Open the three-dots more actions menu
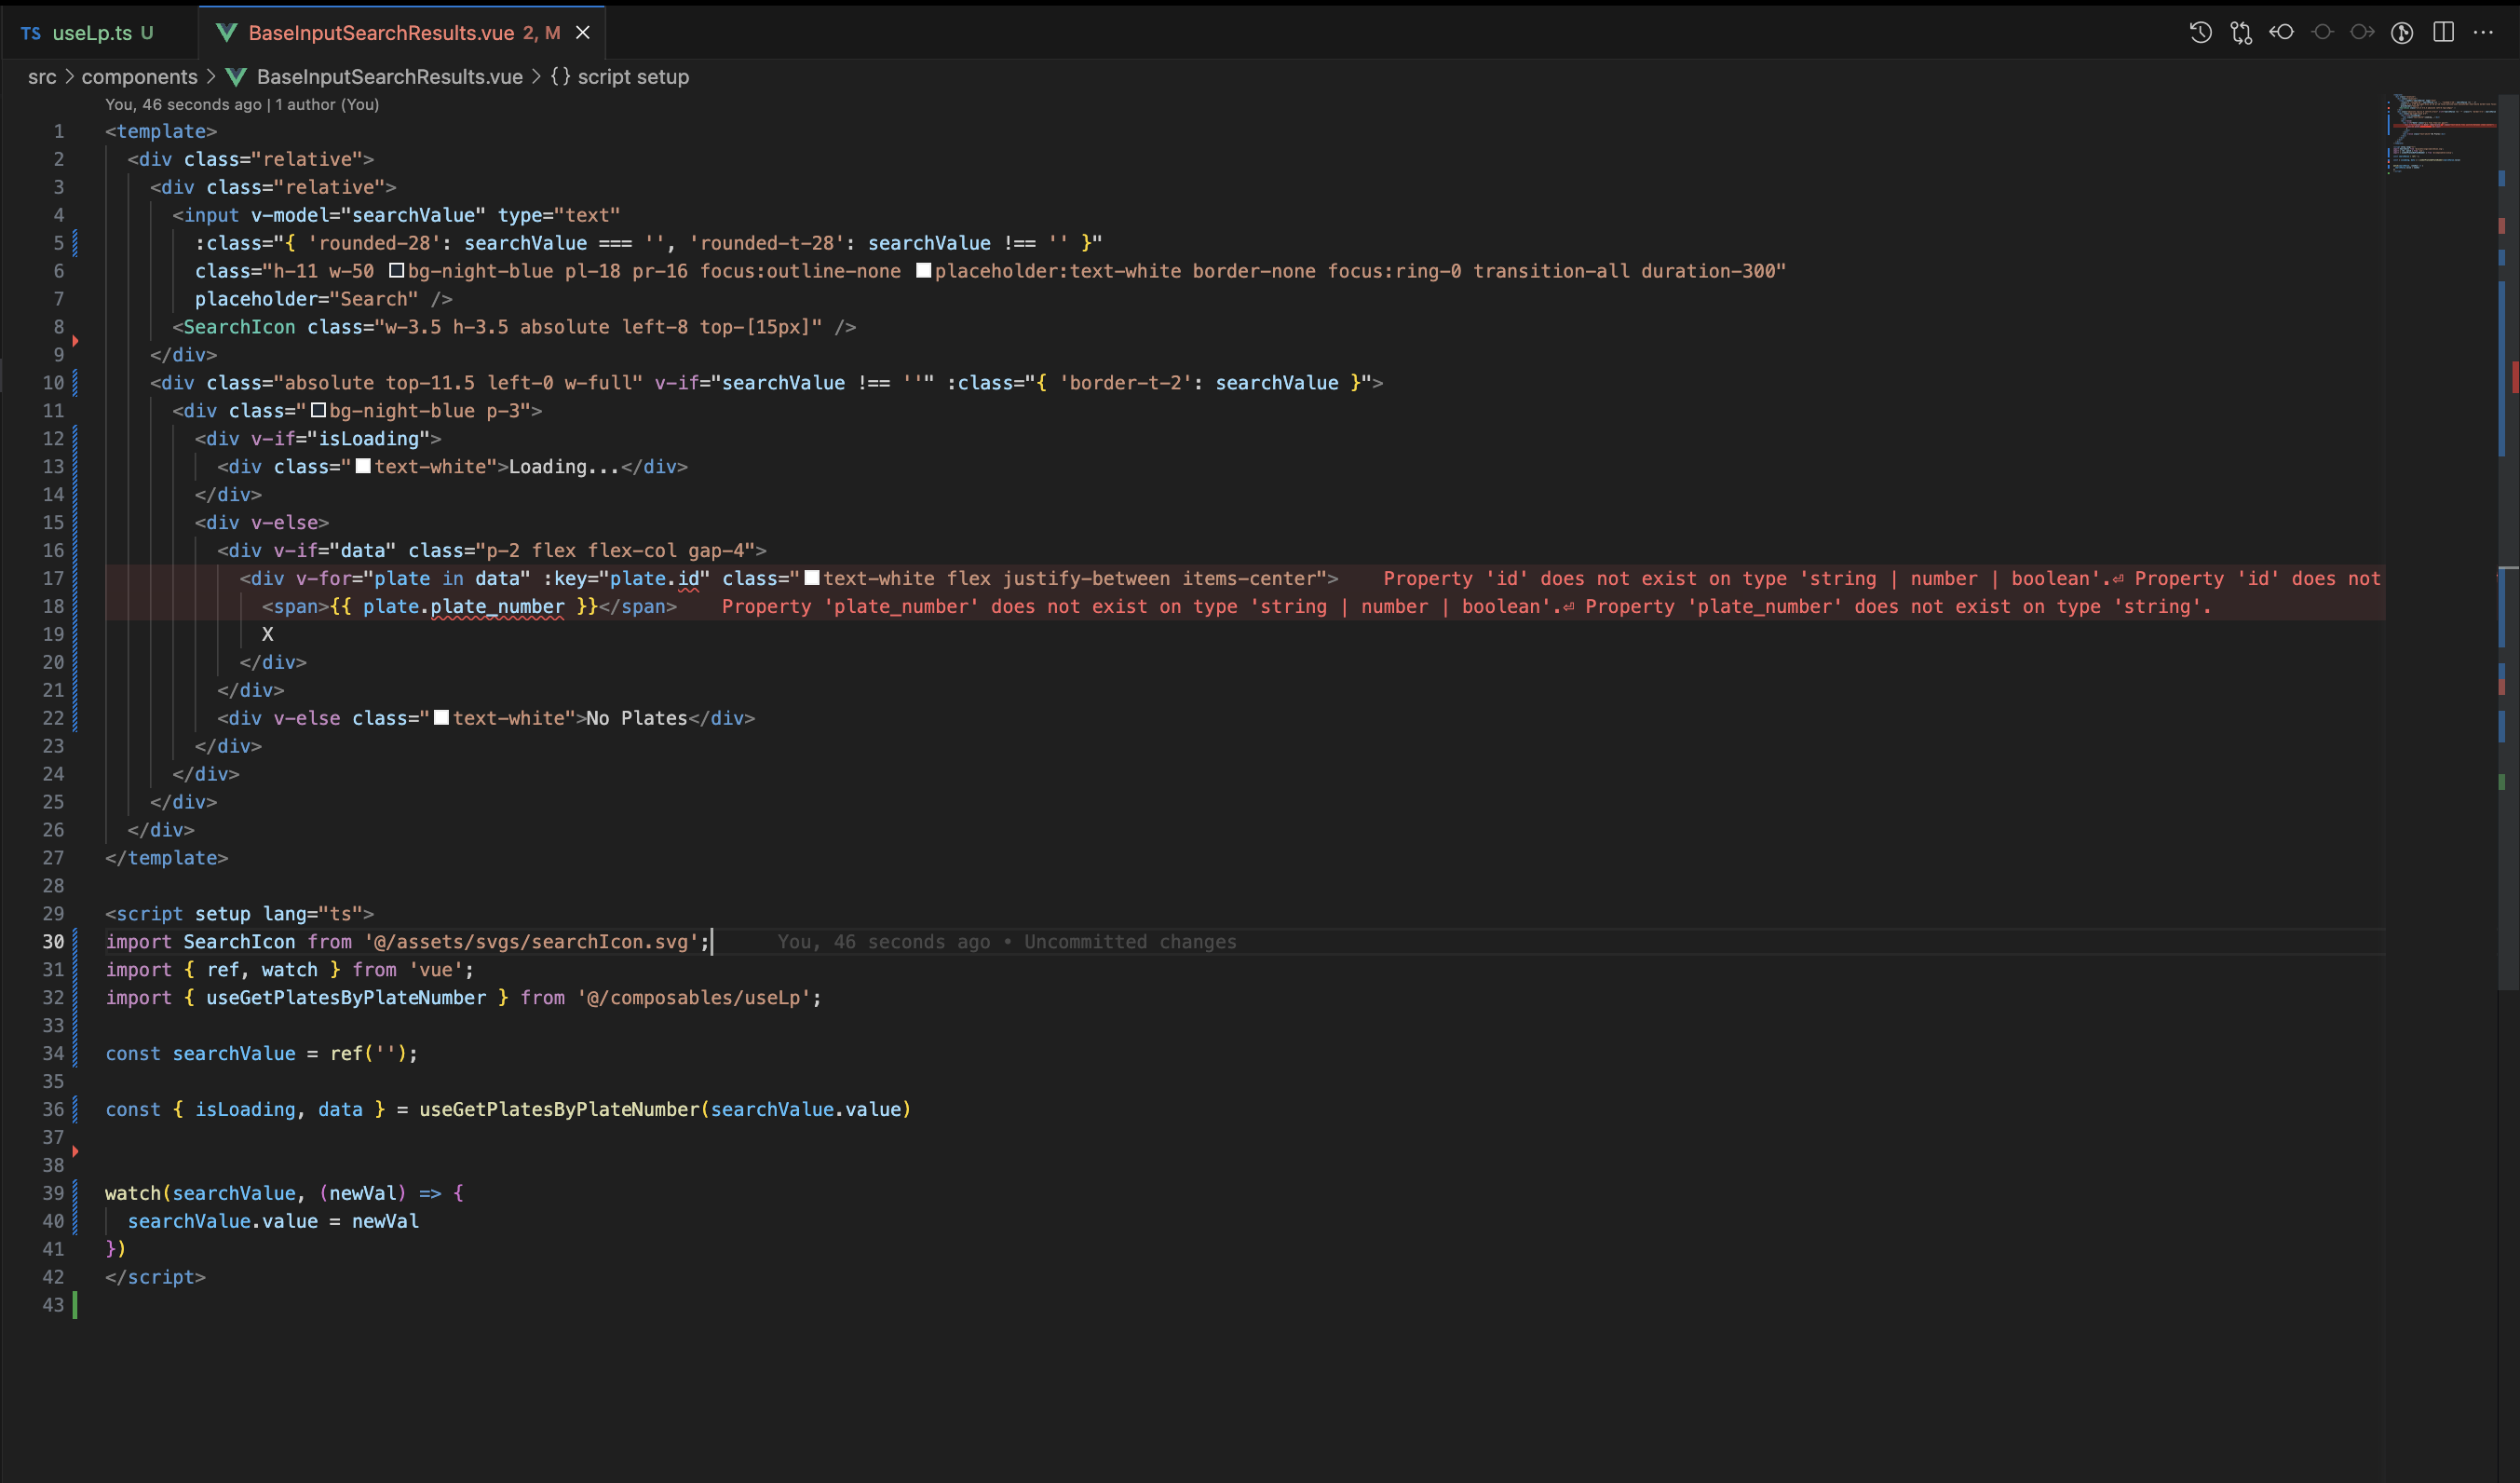This screenshot has height=1483, width=2520. [2483, 33]
